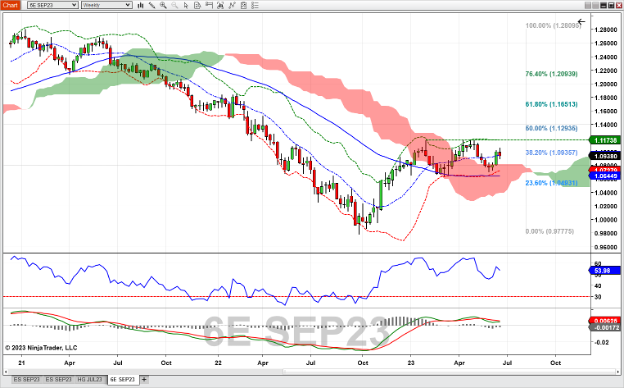
Task: Select the active 6E SEP23 tab
Action: [x=123, y=379]
